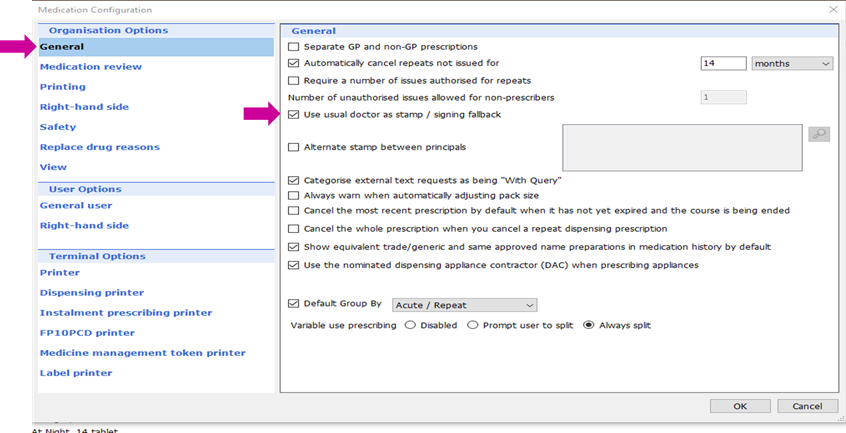The image size is (846, 433).
Task: Open Replace drug reasons section
Action: click(99, 147)
